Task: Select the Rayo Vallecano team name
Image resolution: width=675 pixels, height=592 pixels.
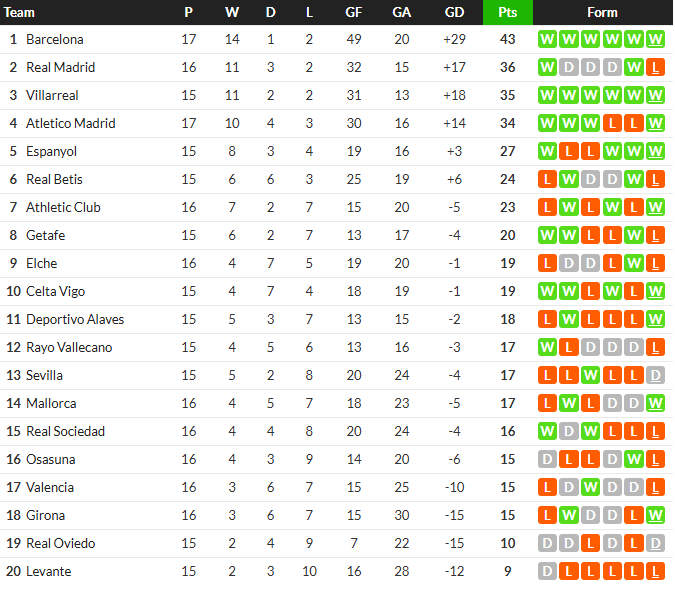Action: [x=69, y=347]
